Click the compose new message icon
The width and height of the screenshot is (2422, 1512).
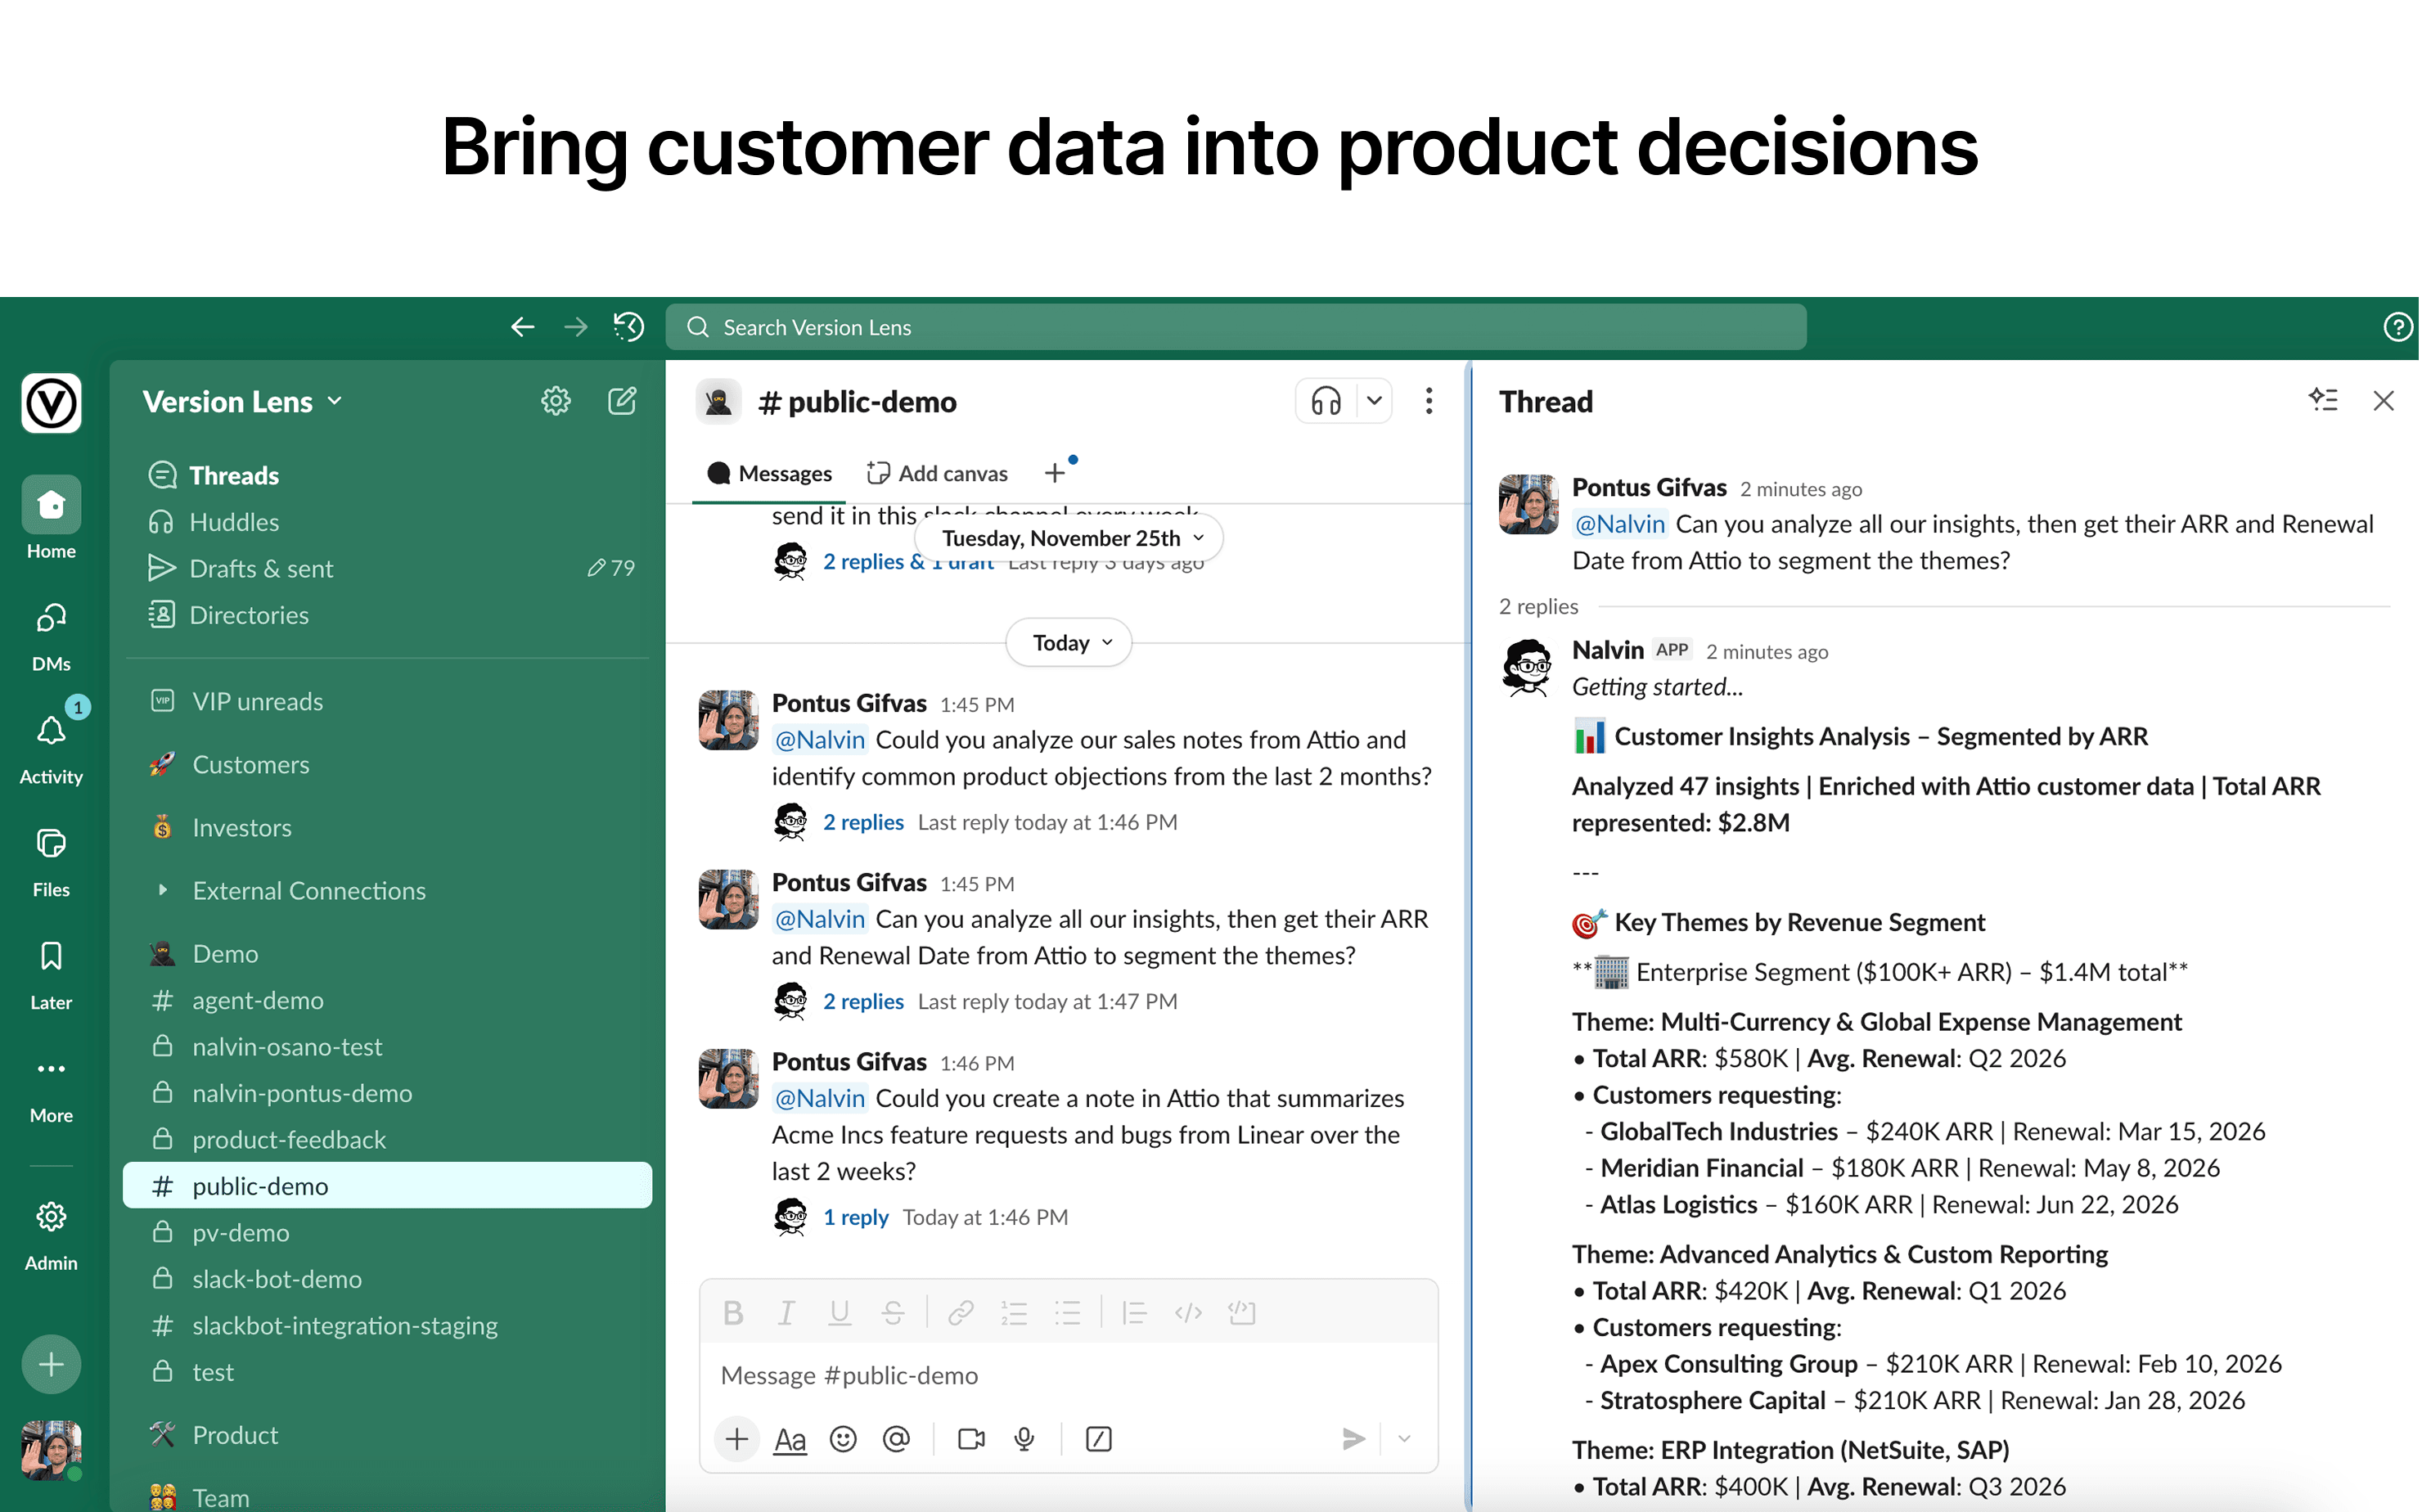tap(622, 401)
